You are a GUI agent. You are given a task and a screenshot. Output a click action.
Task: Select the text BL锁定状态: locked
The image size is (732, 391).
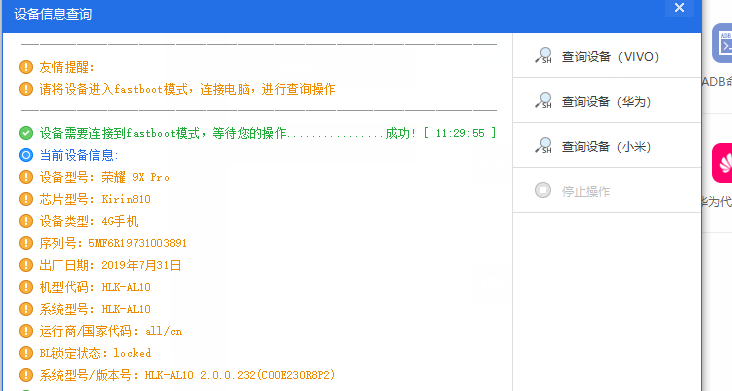click(x=95, y=353)
